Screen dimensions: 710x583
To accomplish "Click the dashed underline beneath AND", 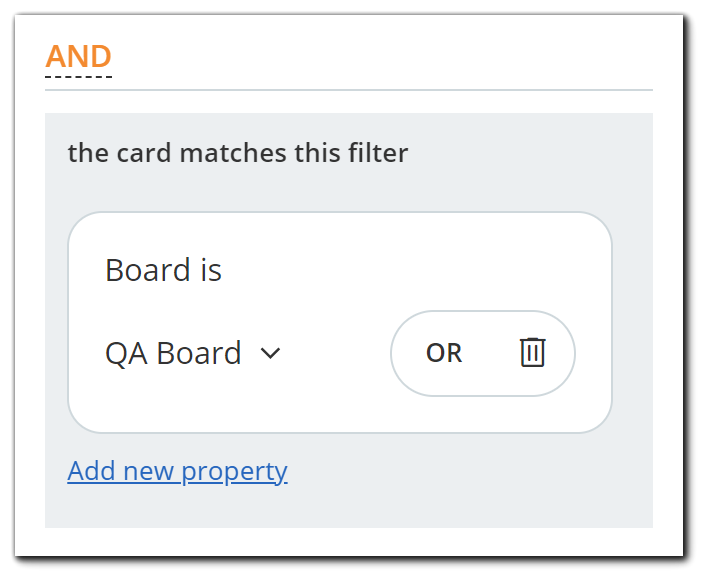I will 78,76.
